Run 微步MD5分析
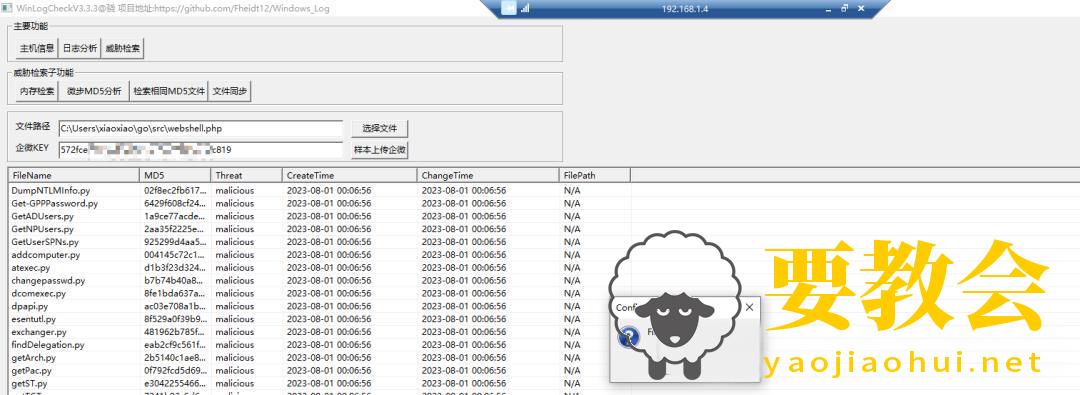 point(94,91)
